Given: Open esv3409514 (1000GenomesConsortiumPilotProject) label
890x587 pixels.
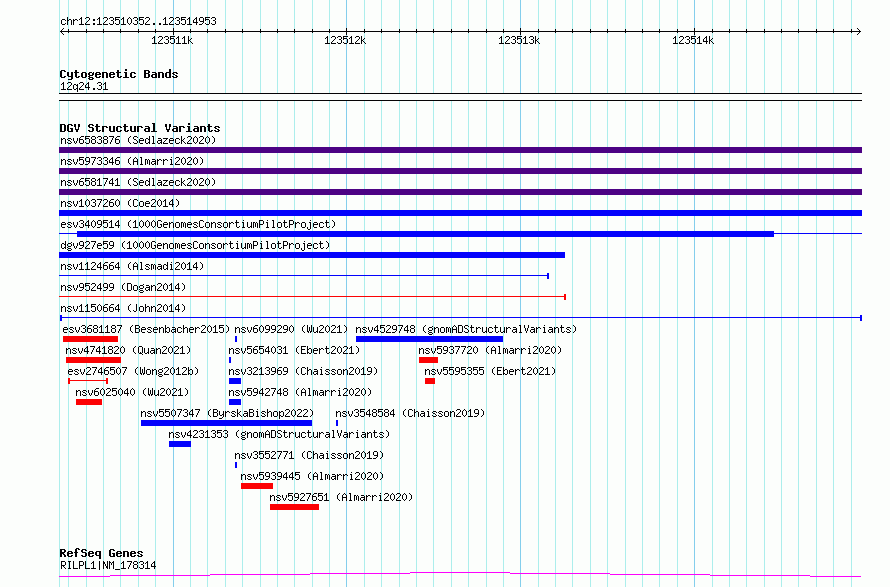Looking at the screenshot, I should coord(198,224).
